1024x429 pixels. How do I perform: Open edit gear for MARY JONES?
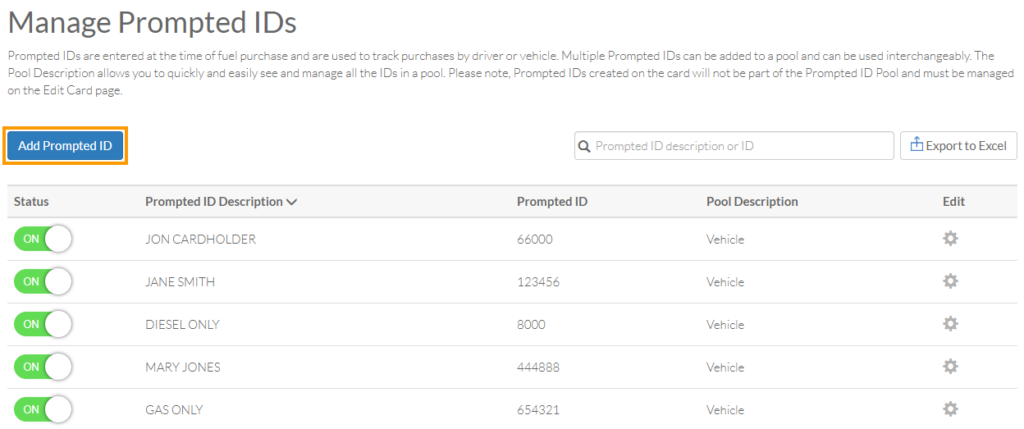(950, 367)
